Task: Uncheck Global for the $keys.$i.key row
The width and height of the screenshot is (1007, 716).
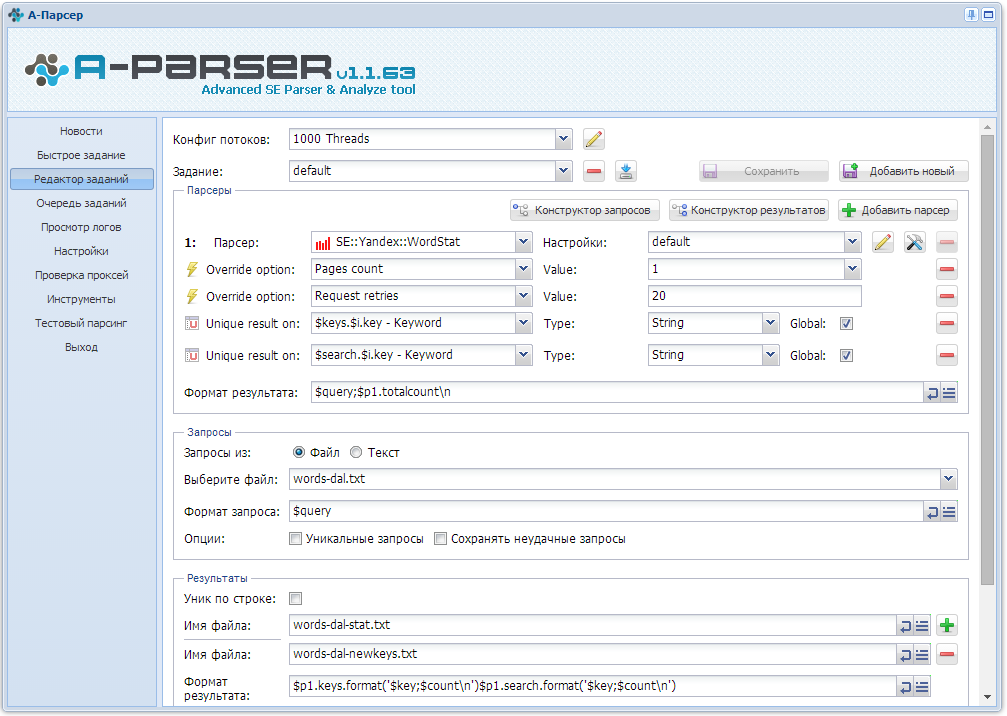Action: tap(846, 324)
